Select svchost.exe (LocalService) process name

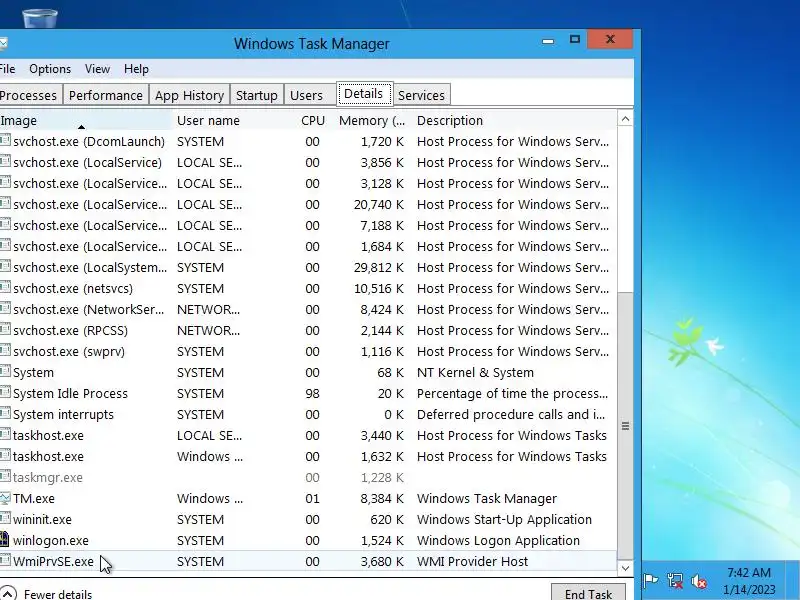87,162
